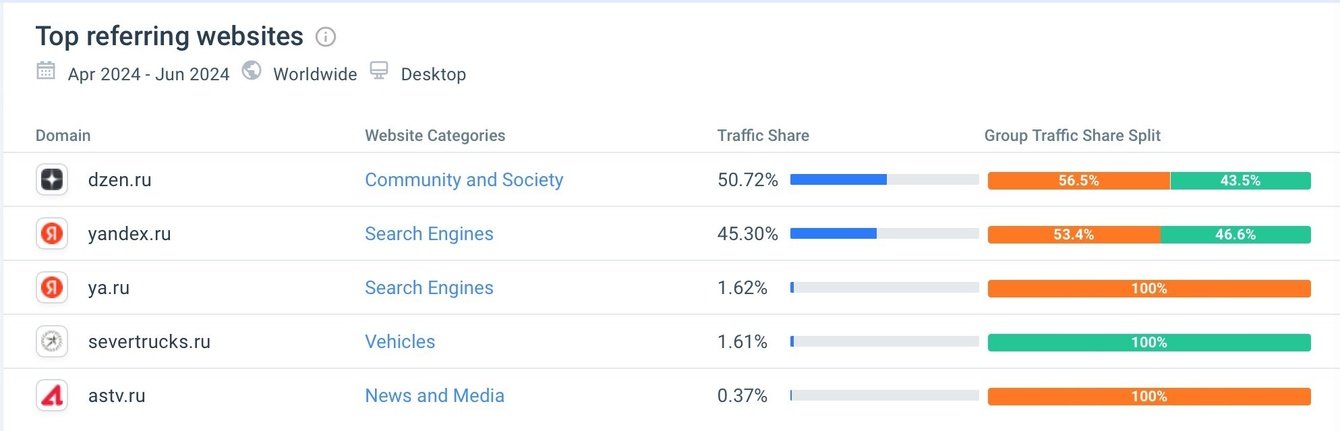Click the ya.ru favicon icon
Viewport: 1340px width, 431px height.
[52, 288]
